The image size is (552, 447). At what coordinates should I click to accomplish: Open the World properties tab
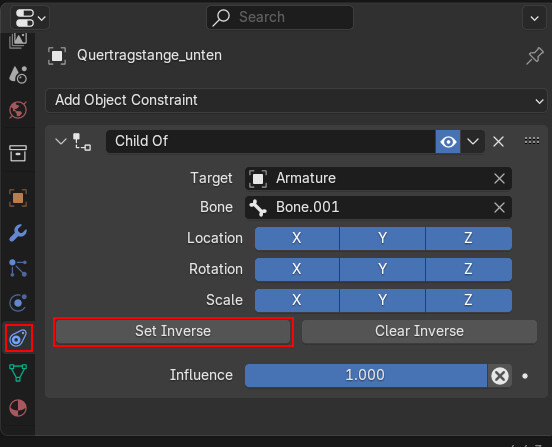pos(18,110)
